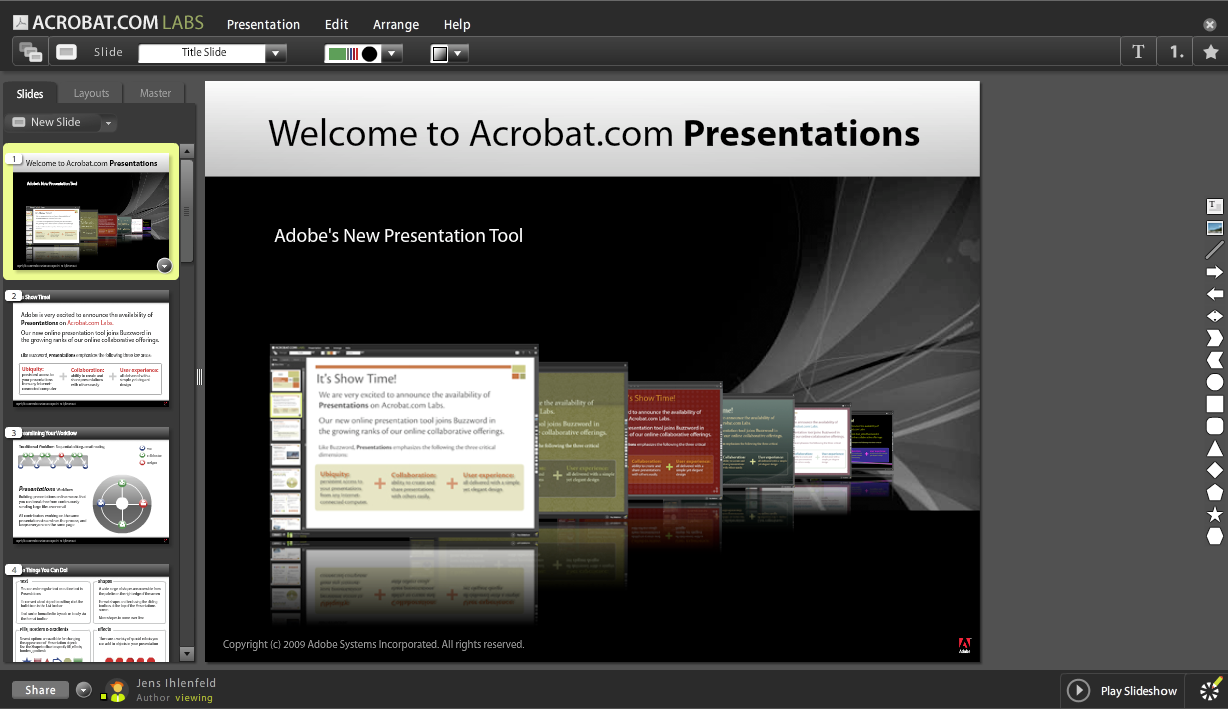Select the insert image tool in the sidebar

coord(1214,228)
